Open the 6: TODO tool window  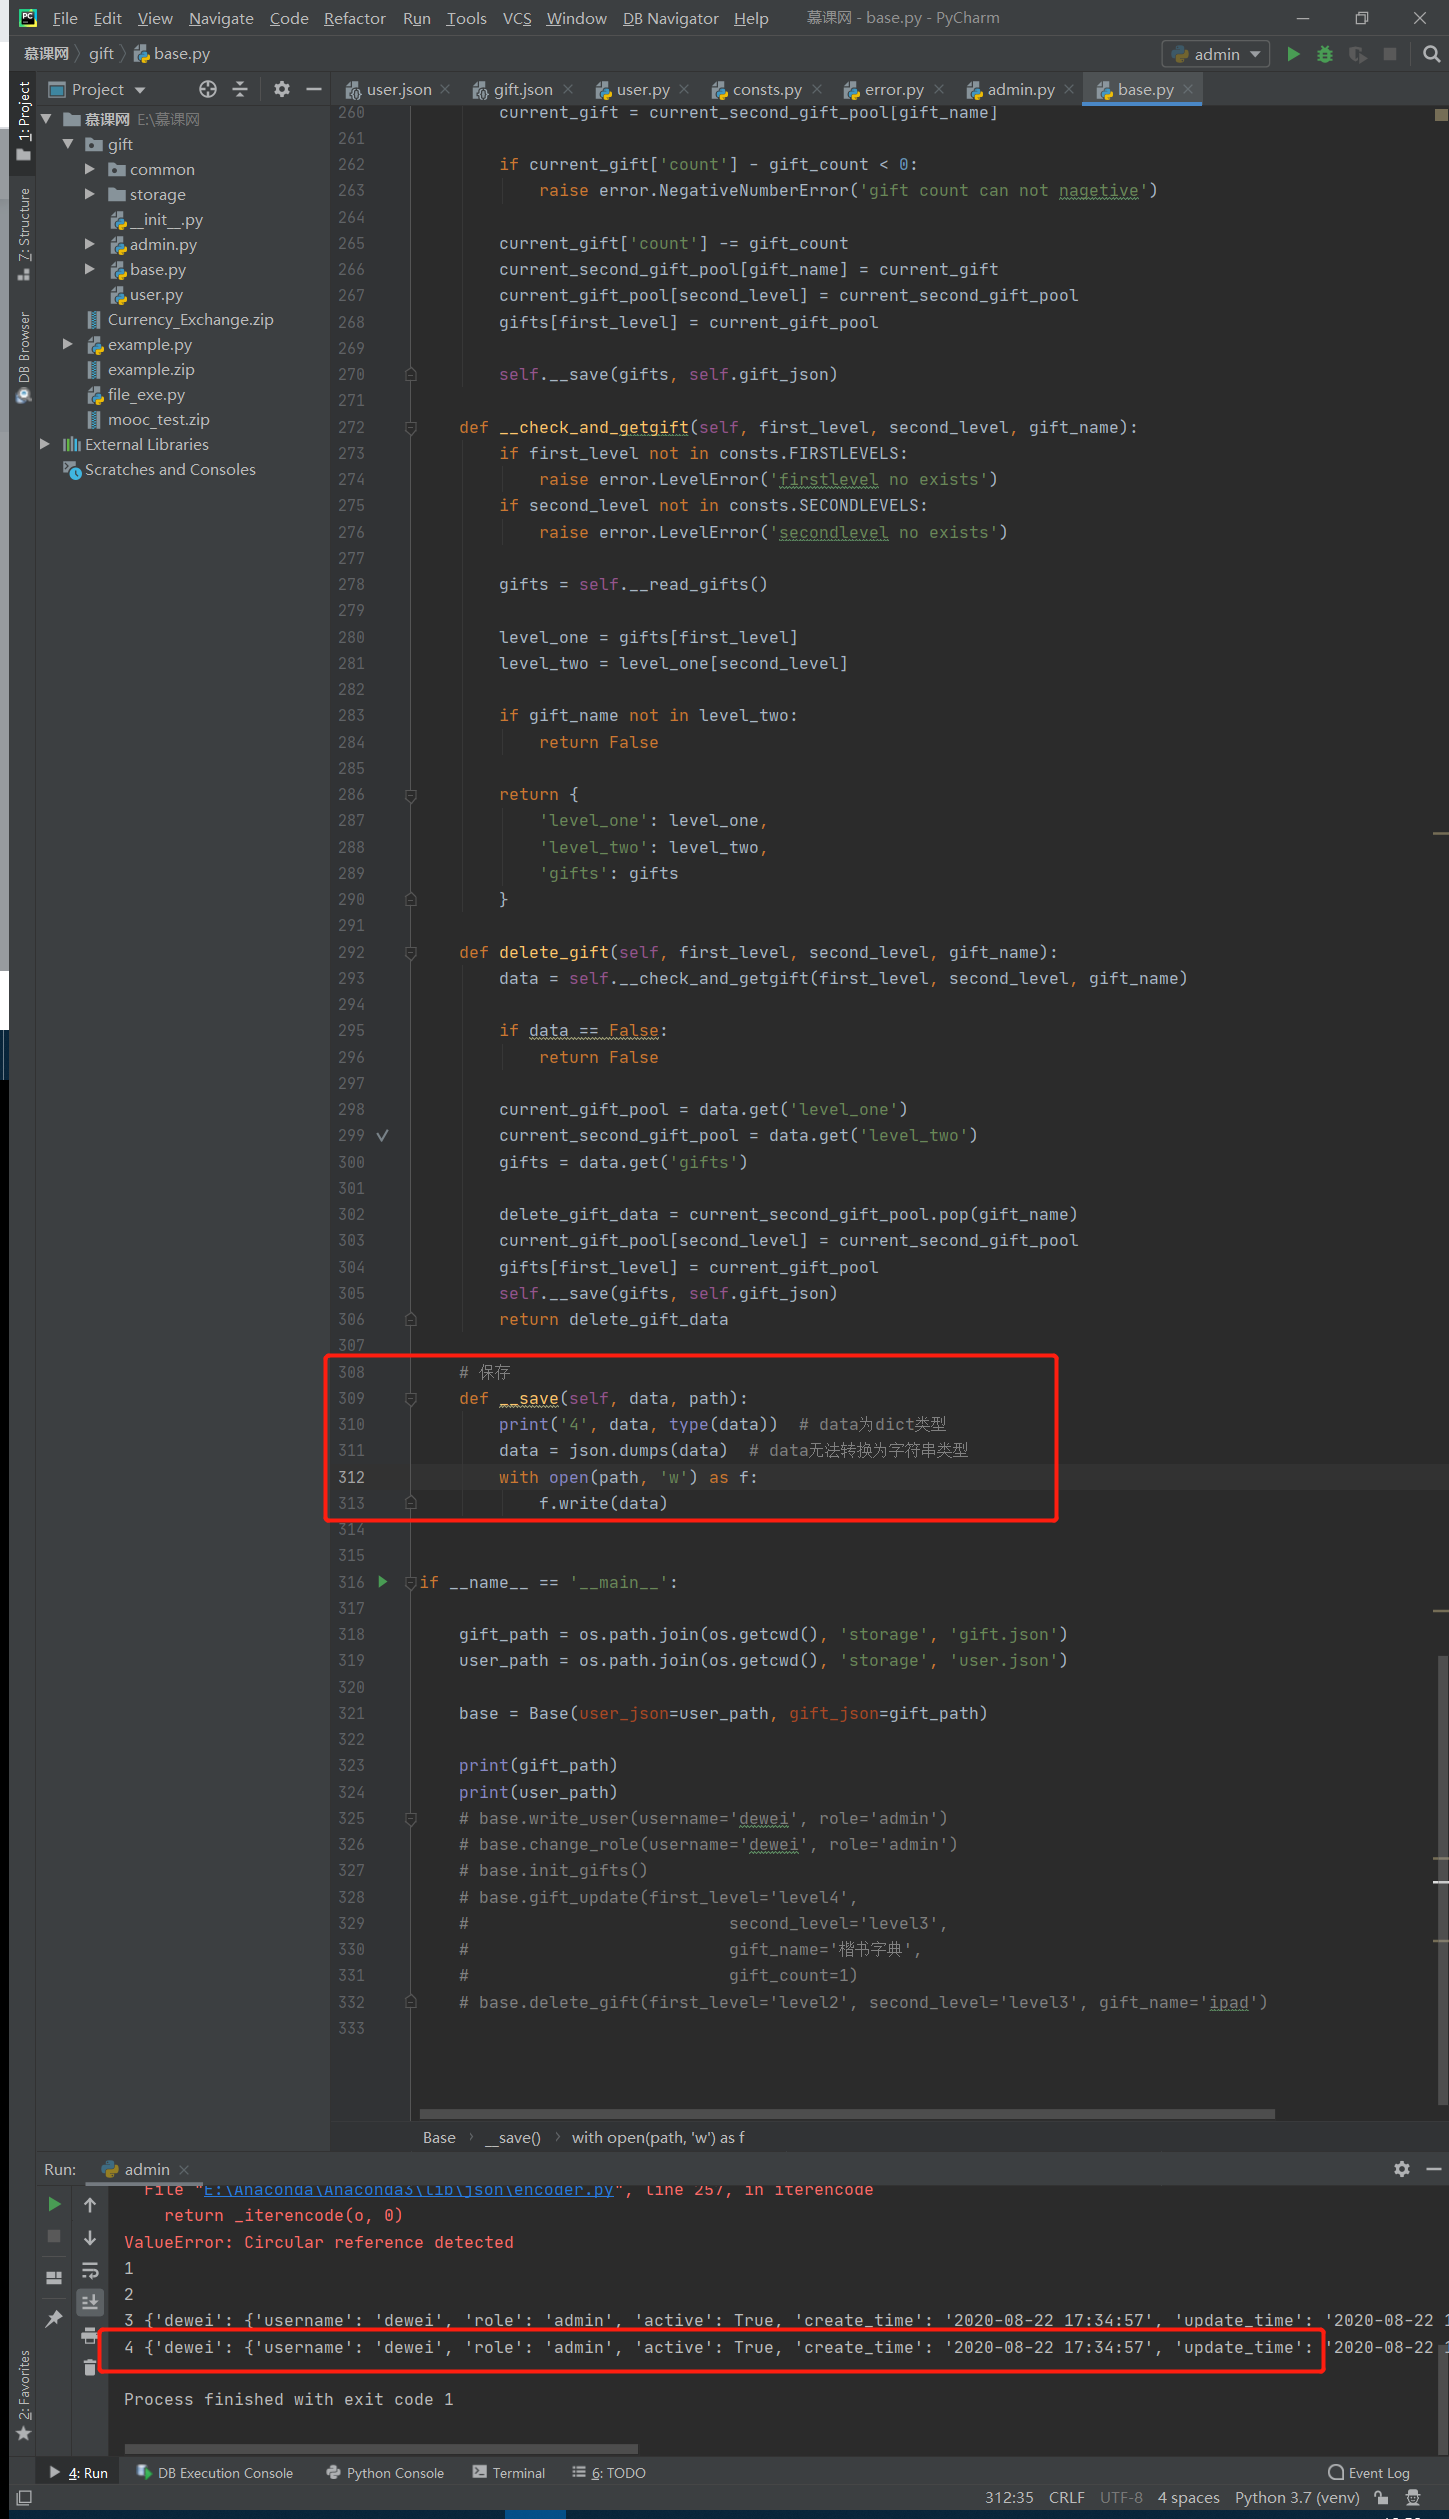[609, 2472]
